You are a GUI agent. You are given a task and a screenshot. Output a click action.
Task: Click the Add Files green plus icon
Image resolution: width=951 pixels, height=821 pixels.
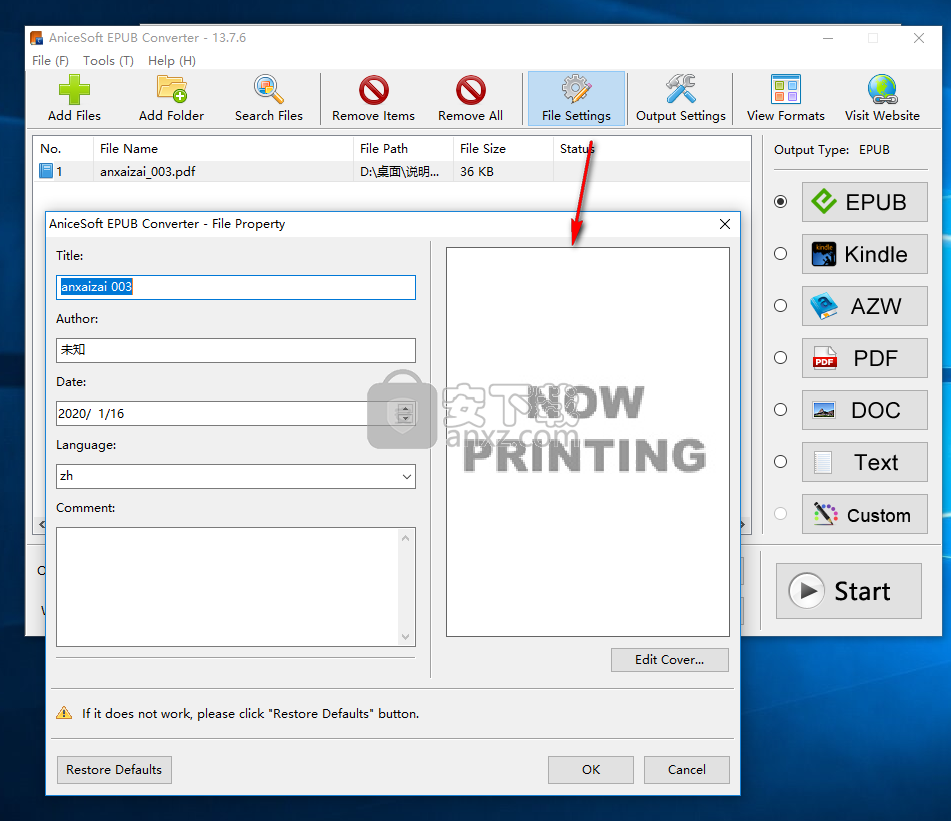pyautogui.click(x=74, y=90)
